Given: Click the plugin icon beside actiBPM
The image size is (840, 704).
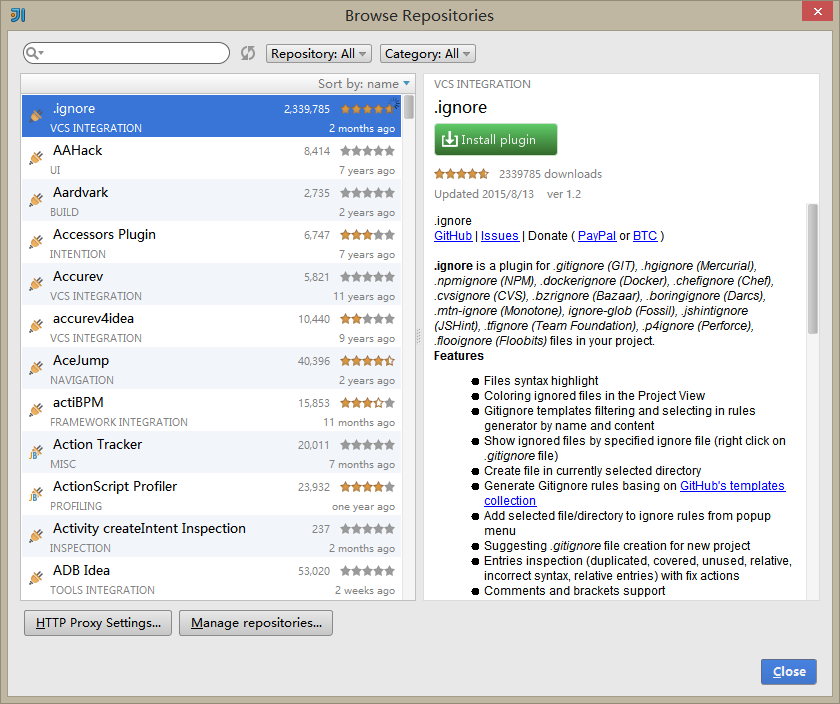Looking at the screenshot, I should point(36,409).
